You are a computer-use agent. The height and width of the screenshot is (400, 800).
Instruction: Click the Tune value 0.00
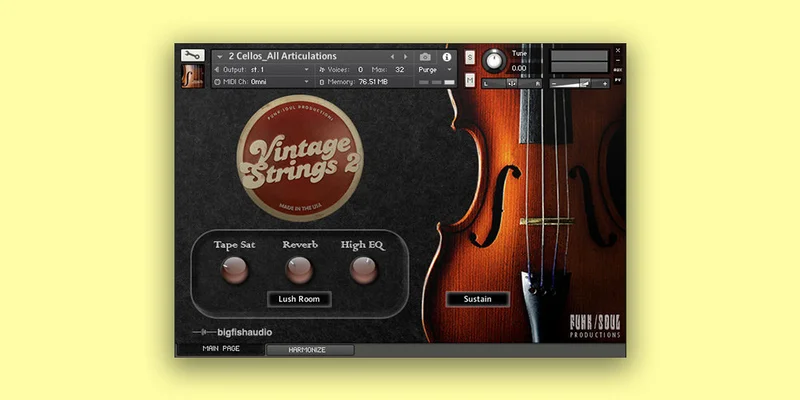tap(519, 68)
